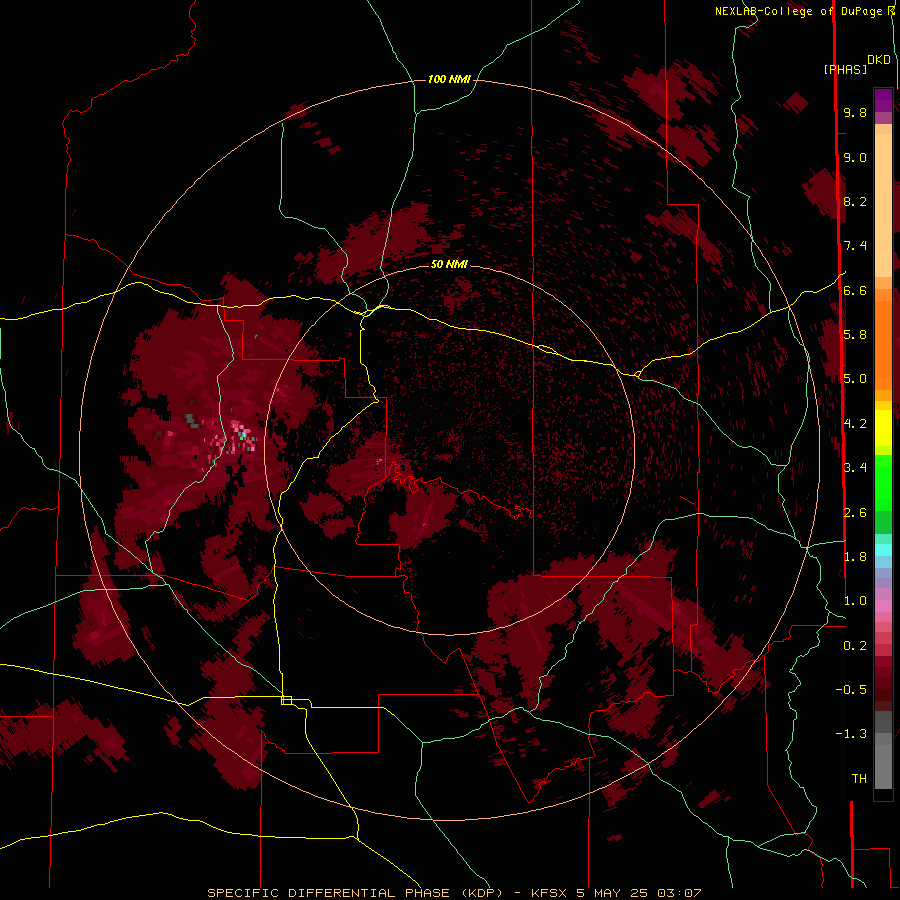
Task: Select the 9.0 scale value
Action: pyautogui.click(x=855, y=157)
